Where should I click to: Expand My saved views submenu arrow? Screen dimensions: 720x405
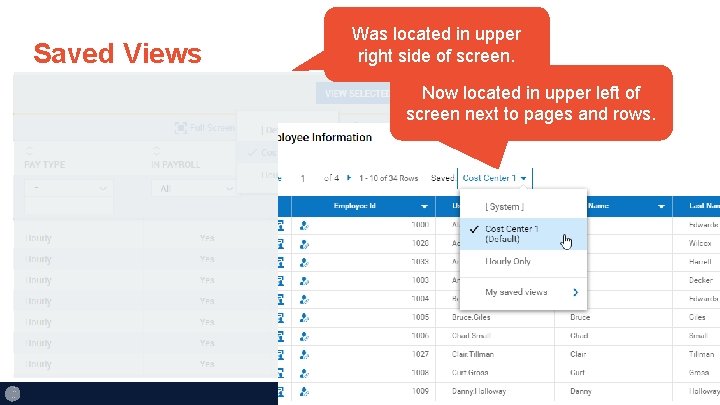[575, 292]
